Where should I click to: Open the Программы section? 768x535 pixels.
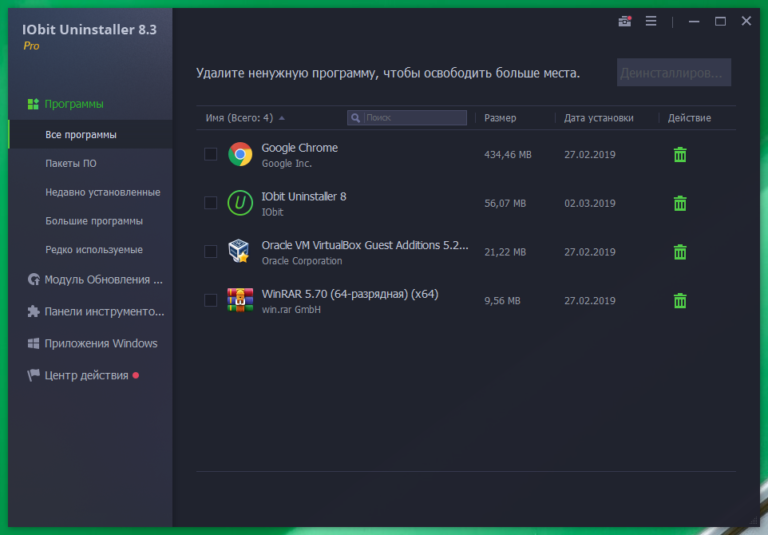[74, 104]
